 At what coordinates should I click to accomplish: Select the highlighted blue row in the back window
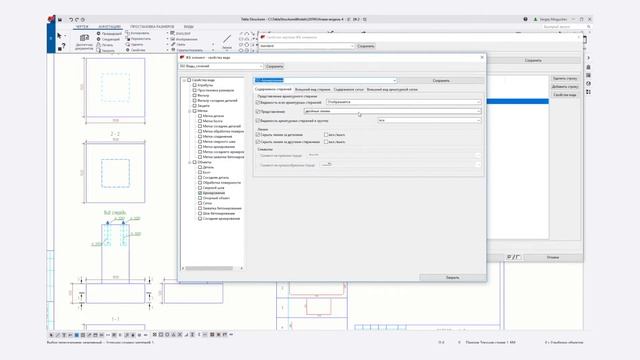tap(518, 101)
